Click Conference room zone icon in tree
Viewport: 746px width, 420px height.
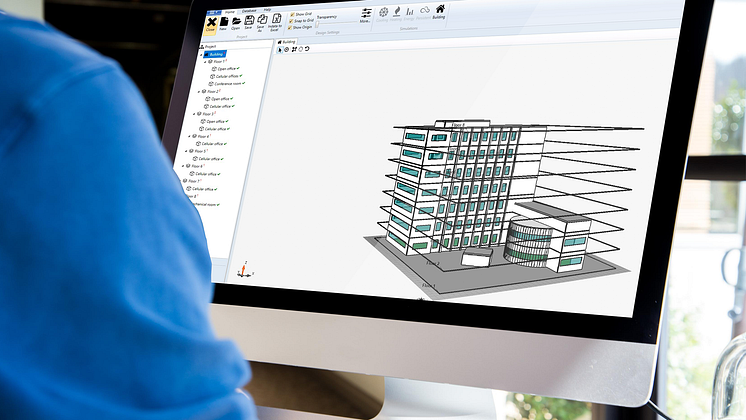point(211,84)
